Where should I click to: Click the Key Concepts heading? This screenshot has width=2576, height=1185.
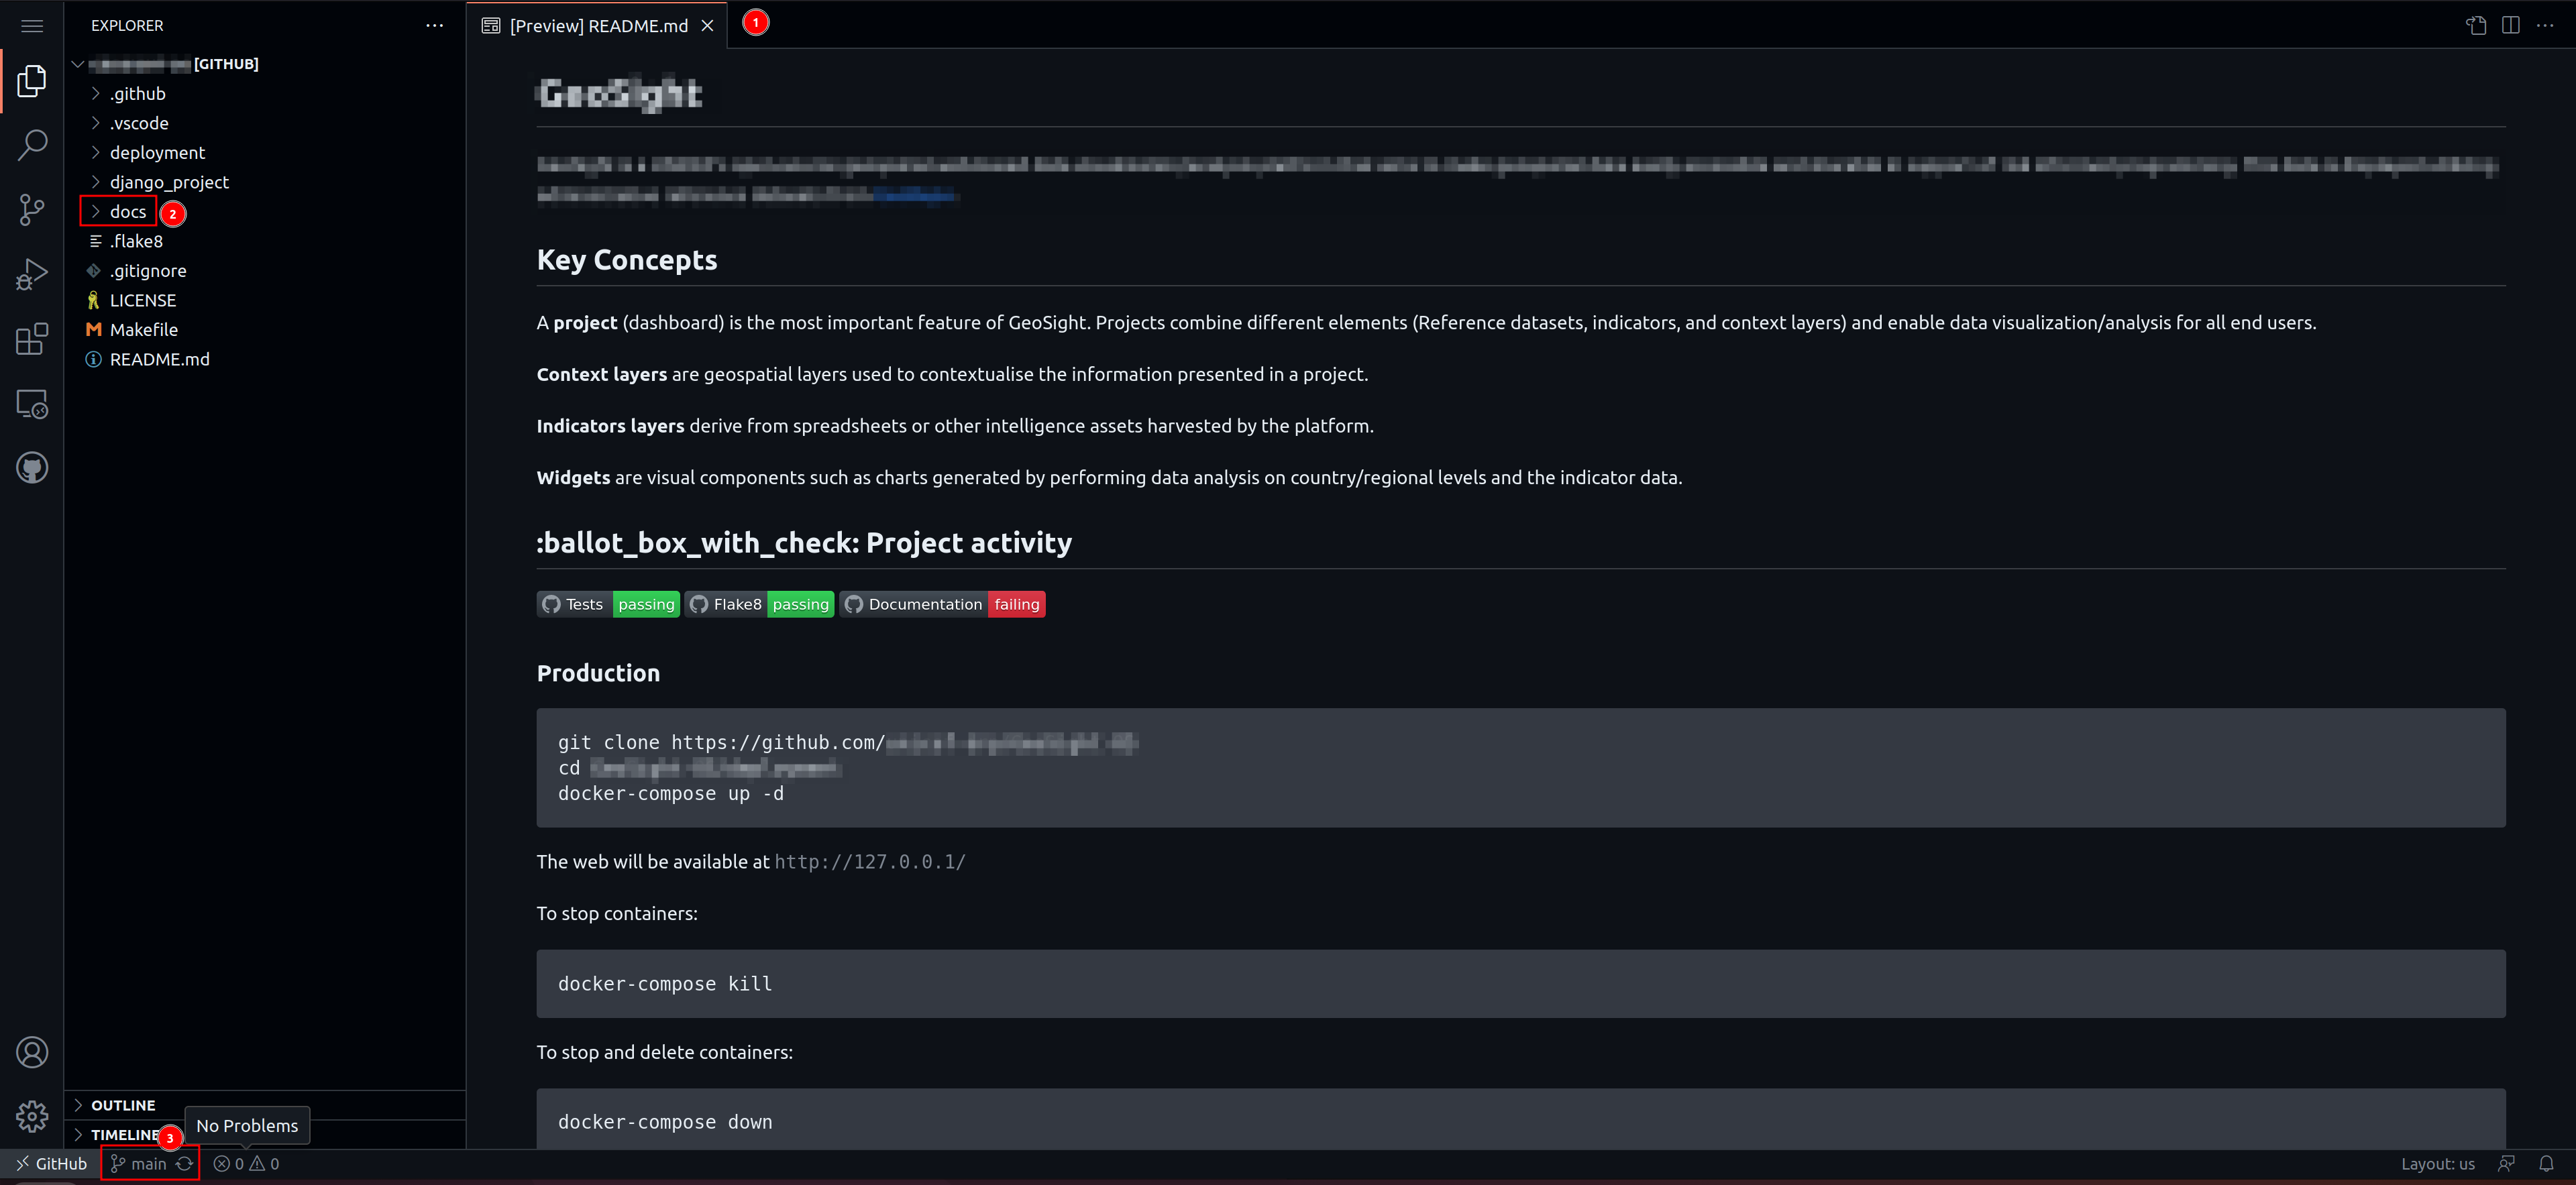coord(627,260)
